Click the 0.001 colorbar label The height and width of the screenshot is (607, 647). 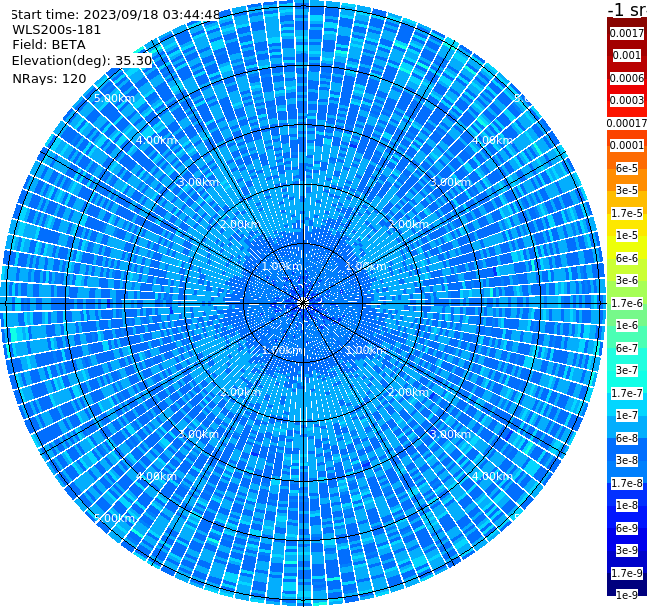point(627,55)
